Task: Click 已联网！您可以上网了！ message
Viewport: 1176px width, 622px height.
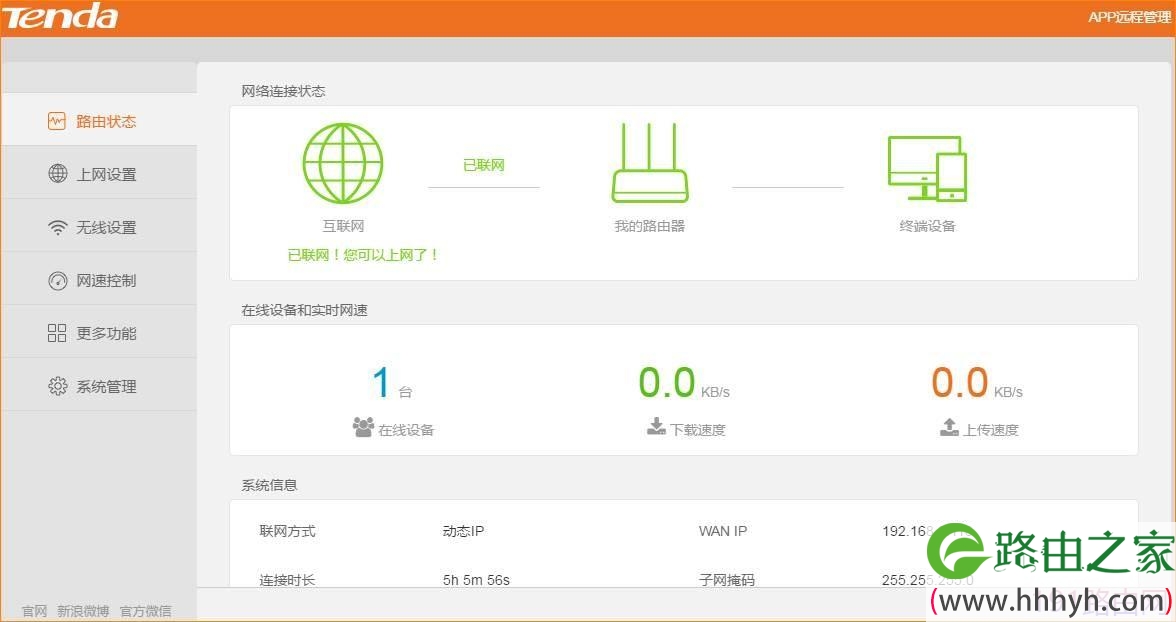Action: click(364, 255)
